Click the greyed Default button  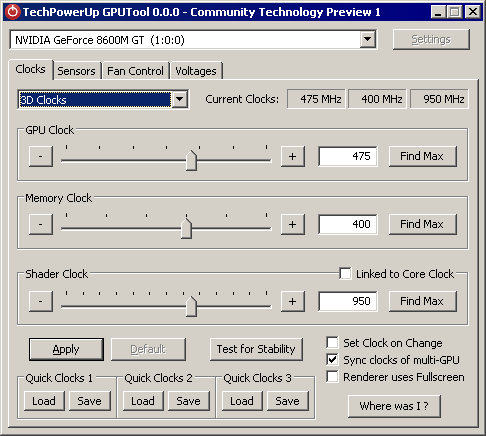[148, 349]
